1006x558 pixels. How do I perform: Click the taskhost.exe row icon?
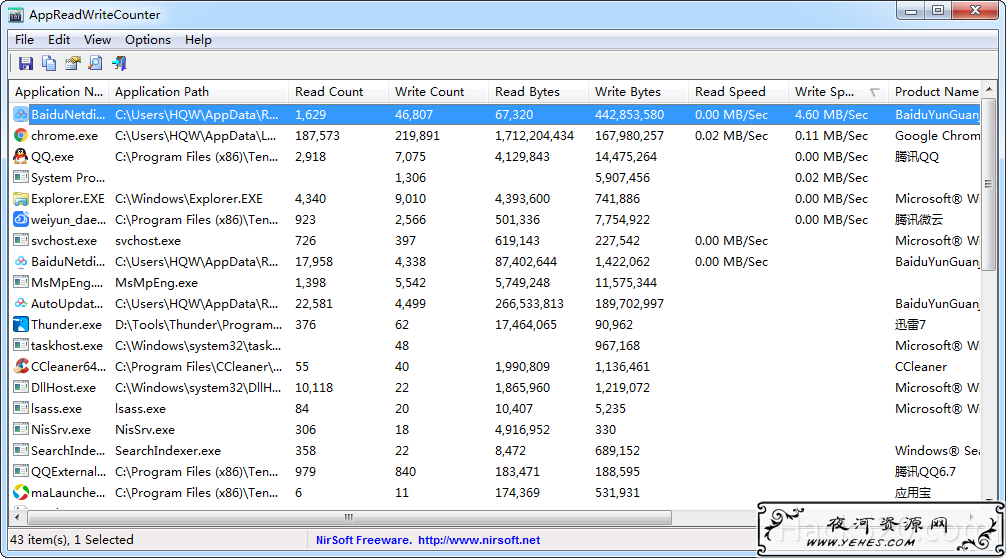tap(21, 346)
